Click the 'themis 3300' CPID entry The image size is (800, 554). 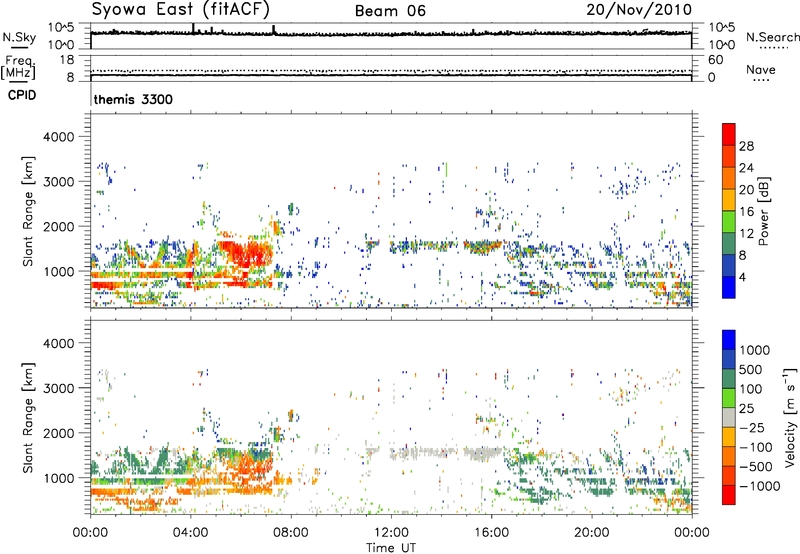coord(133,99)
